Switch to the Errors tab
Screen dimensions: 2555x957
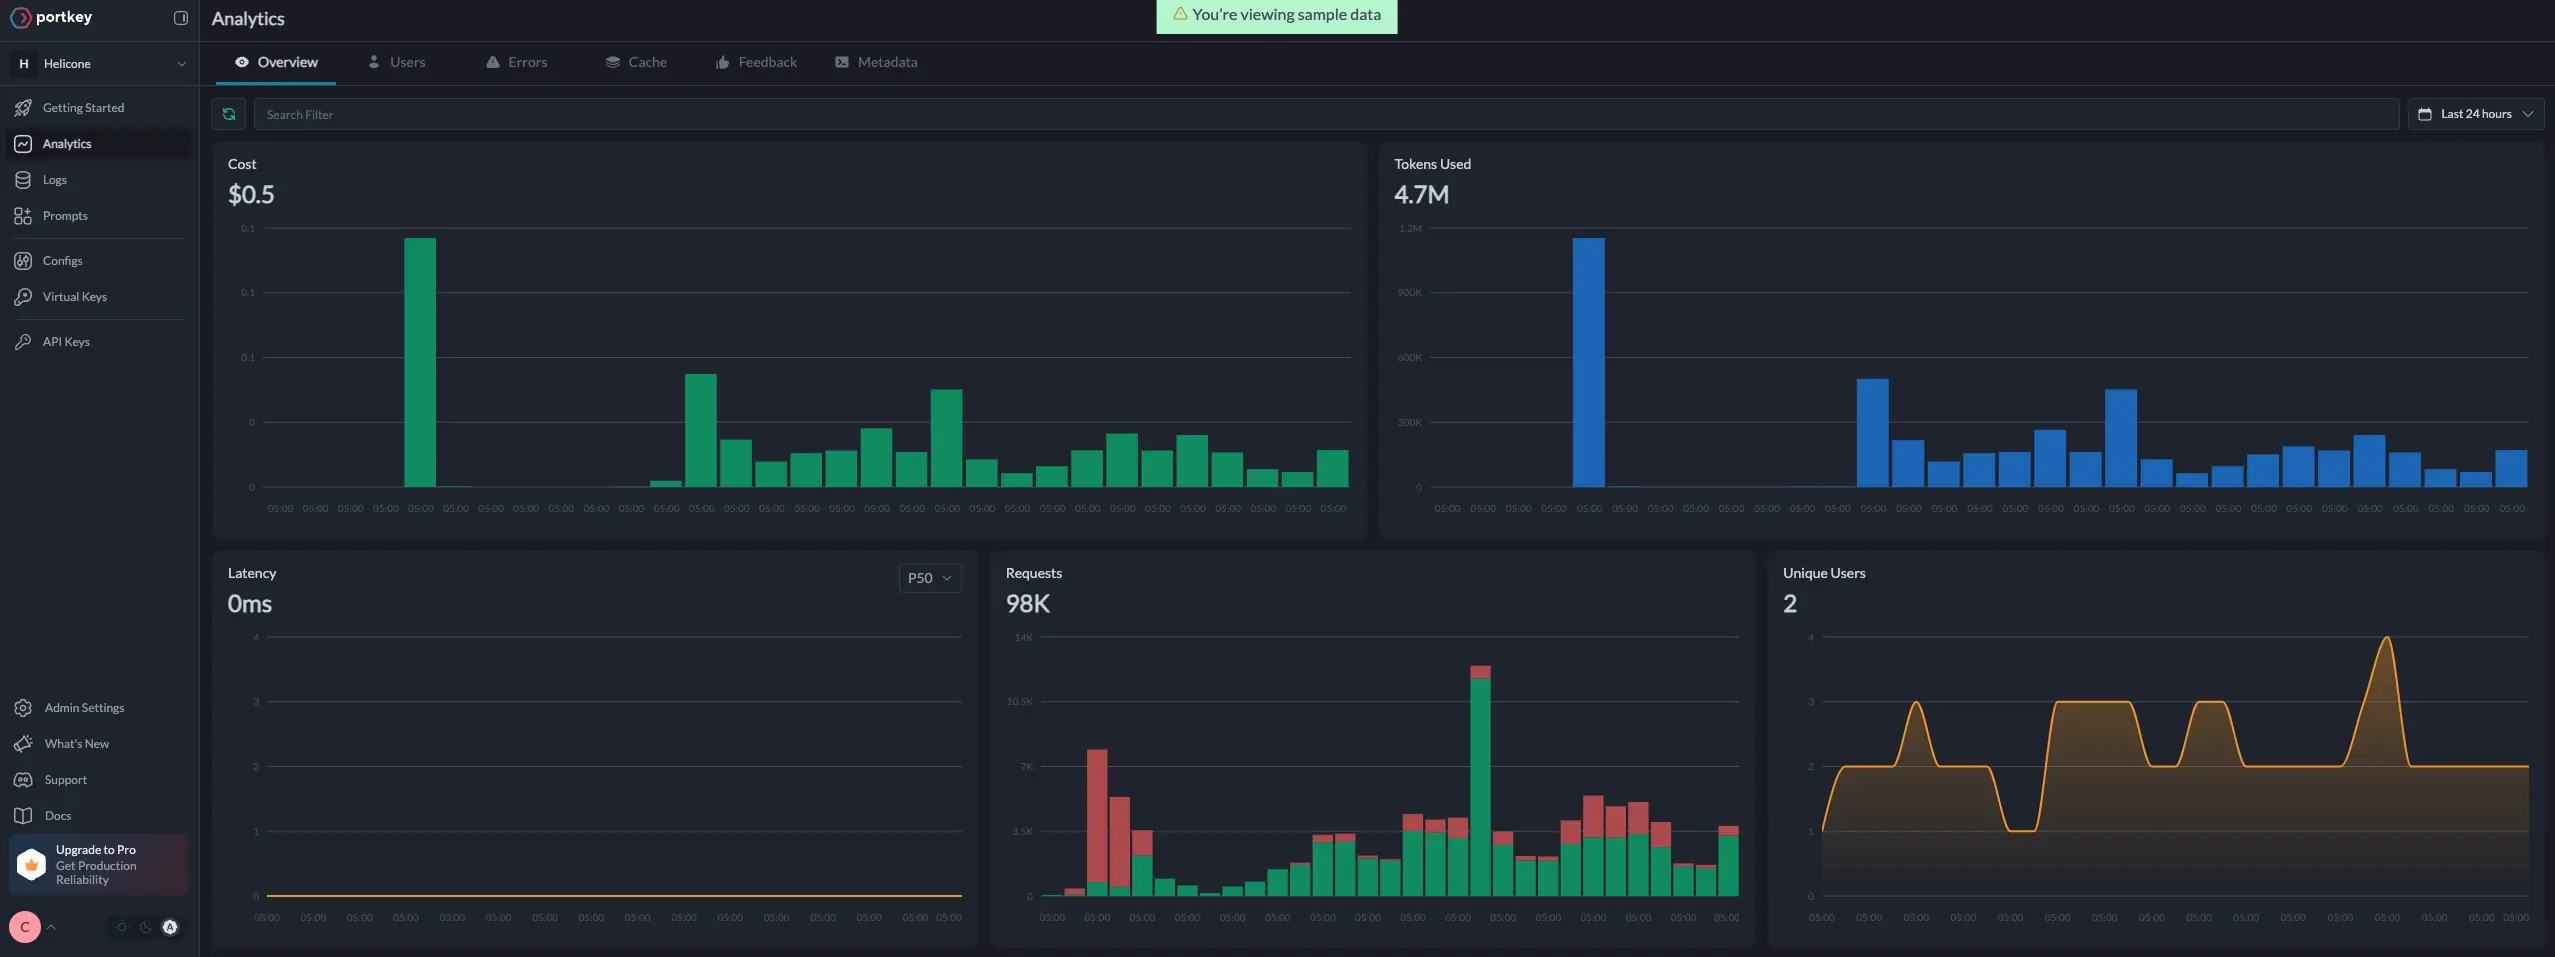coord(517,62)
